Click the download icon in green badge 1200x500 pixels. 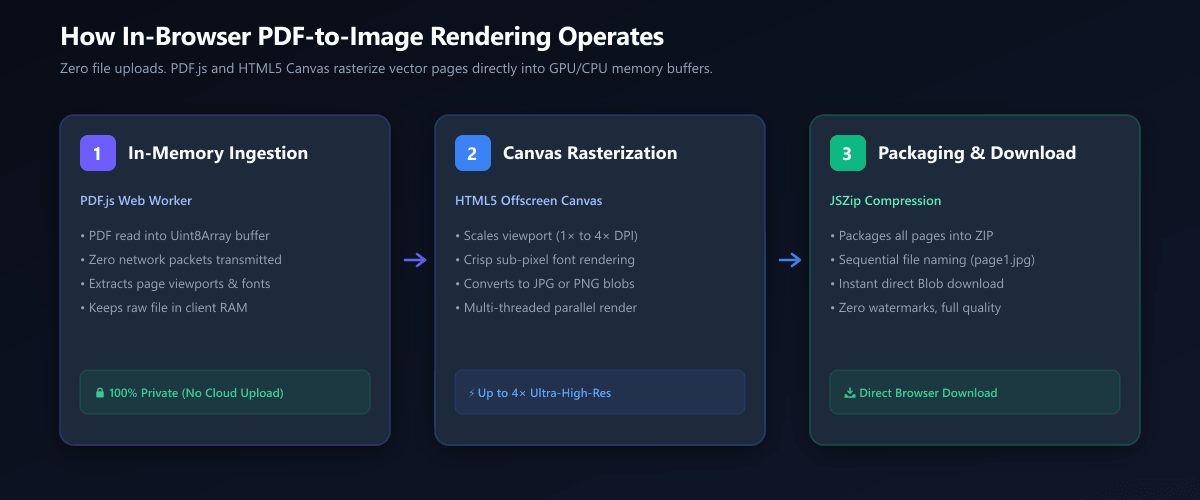pyautogui.click(x=850, y=393)
